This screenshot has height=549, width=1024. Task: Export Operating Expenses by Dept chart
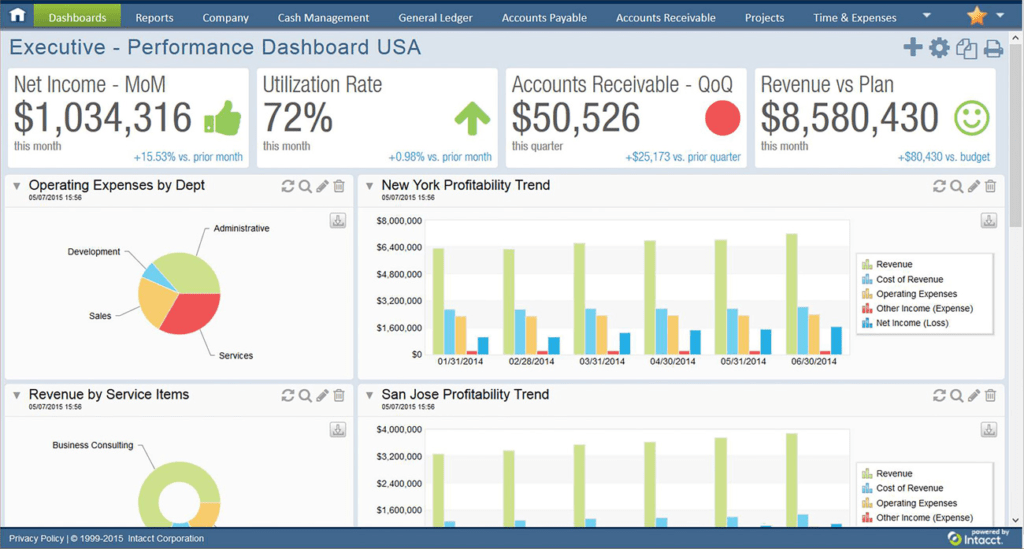point(338,221)
